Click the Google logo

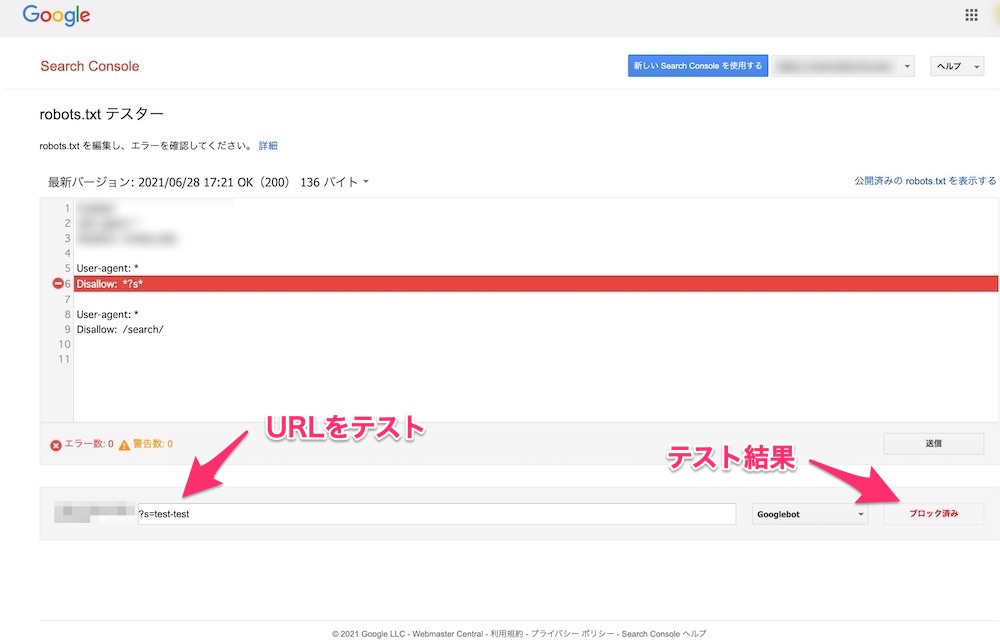coord(56,15)
